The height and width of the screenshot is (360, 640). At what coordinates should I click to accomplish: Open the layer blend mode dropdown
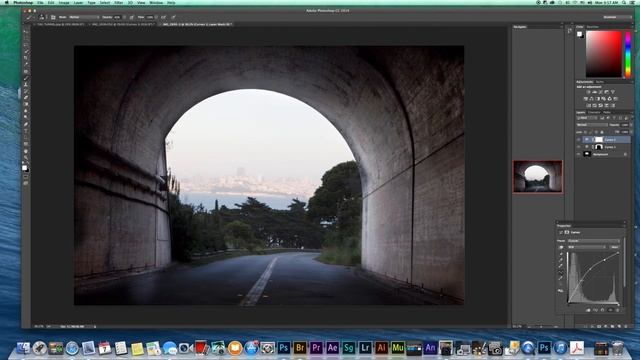(592, 125)
